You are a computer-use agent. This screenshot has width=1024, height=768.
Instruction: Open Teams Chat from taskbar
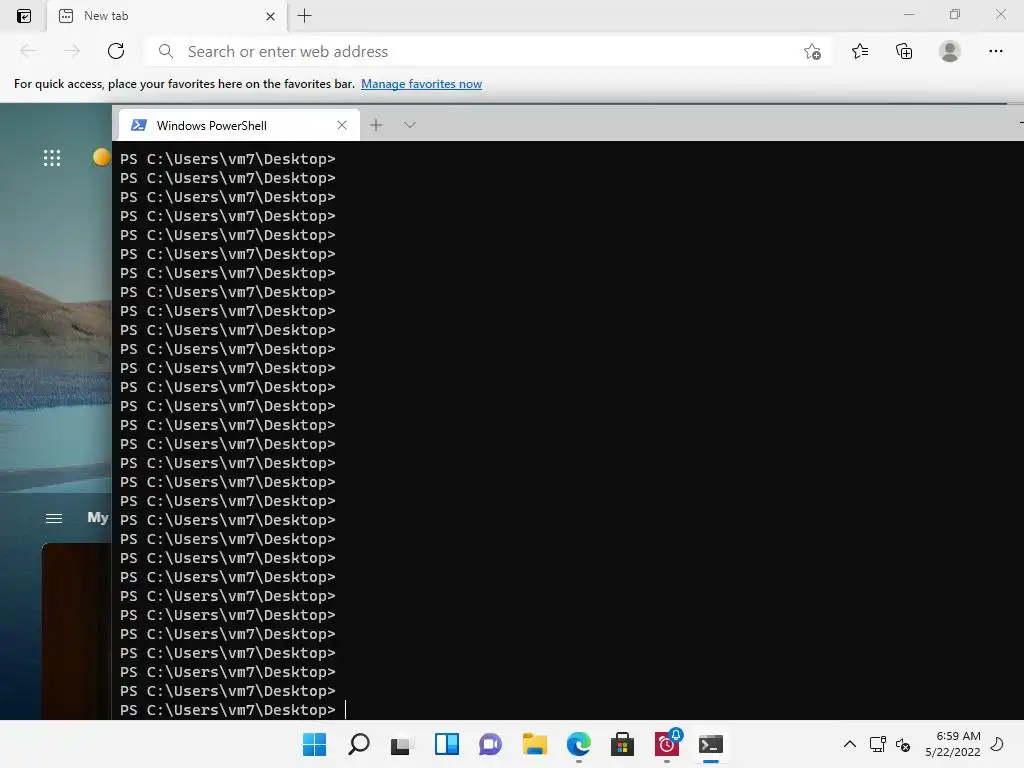490,744
